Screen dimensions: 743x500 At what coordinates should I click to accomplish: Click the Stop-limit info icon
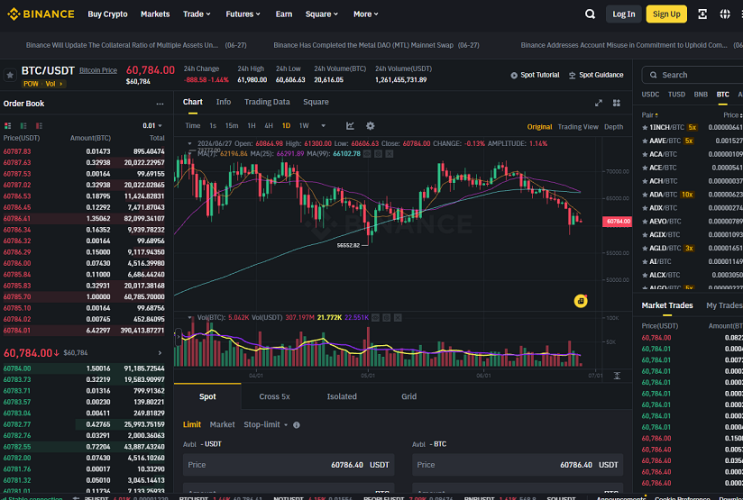(297, 425)
